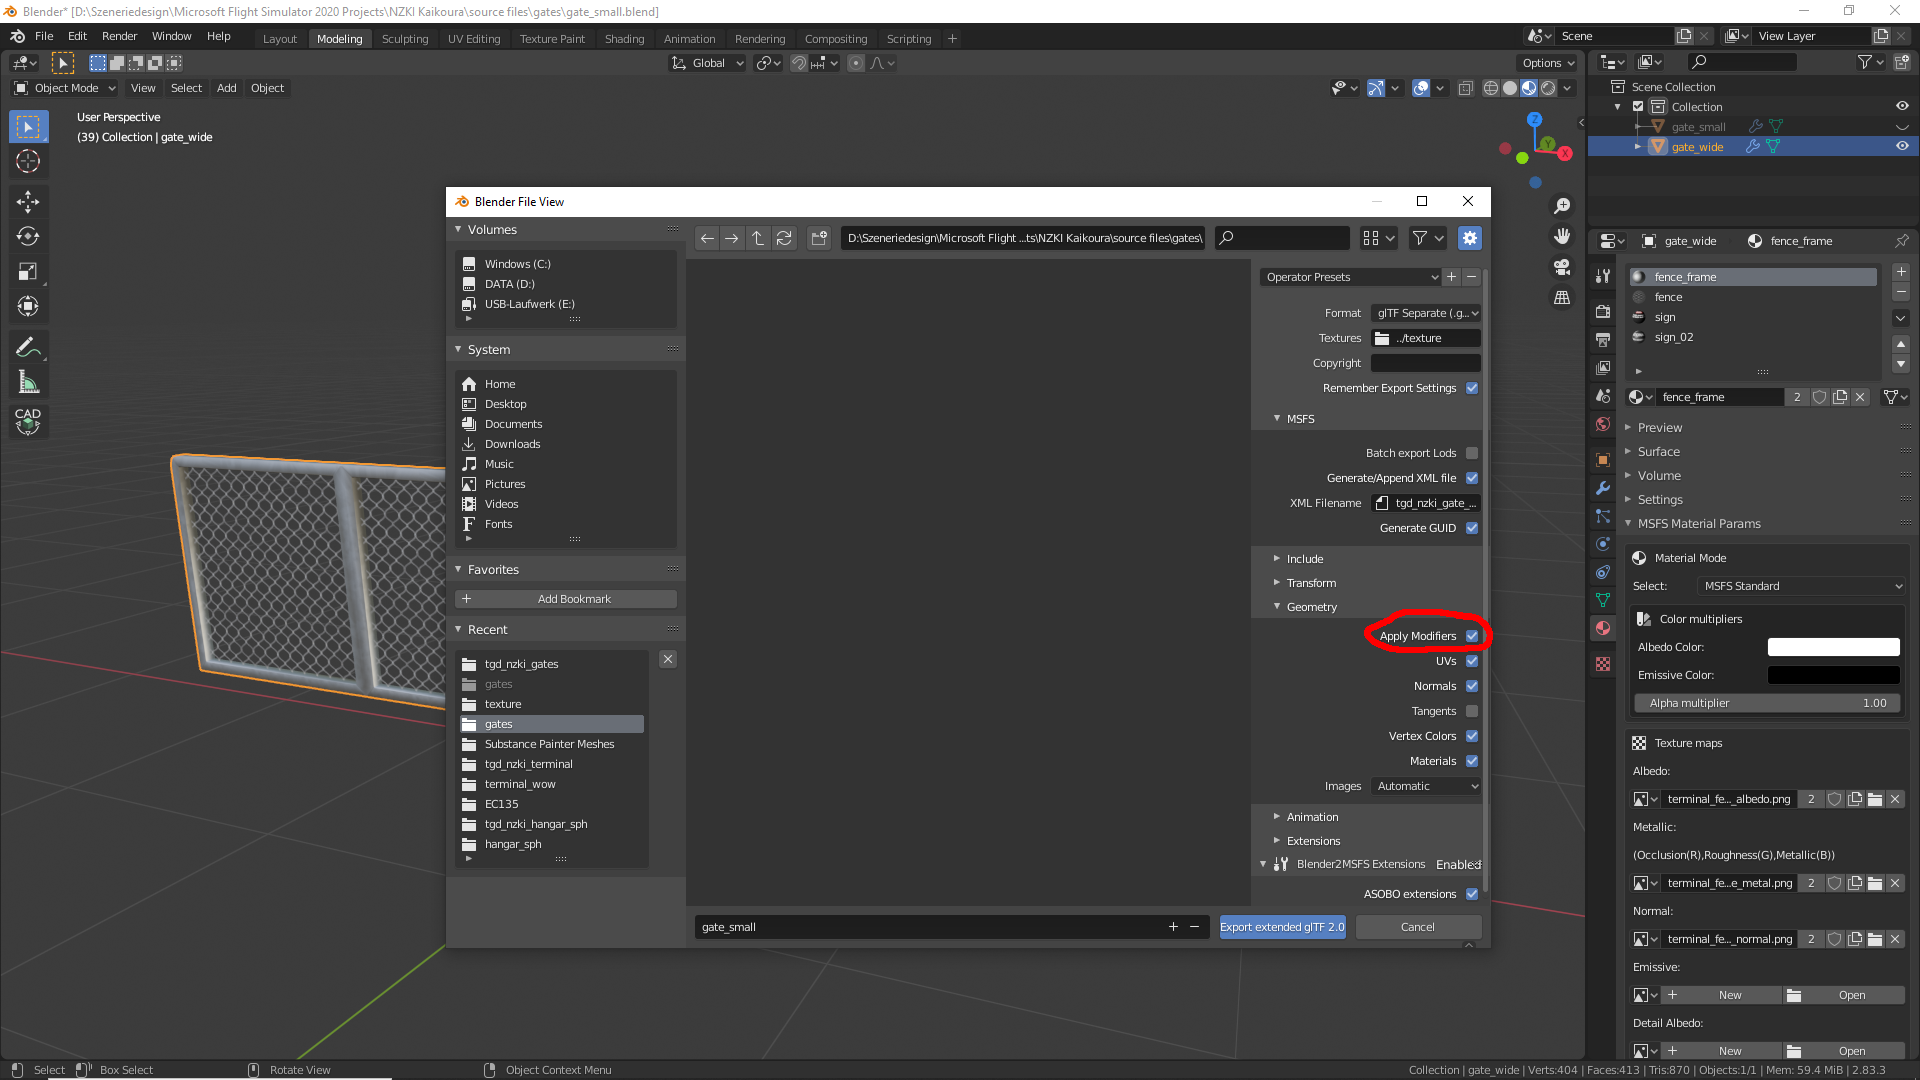The image size is (1920, 1080).
Task: Hide gate_wide with its eye icon
Action: [x=1902, y=146]
